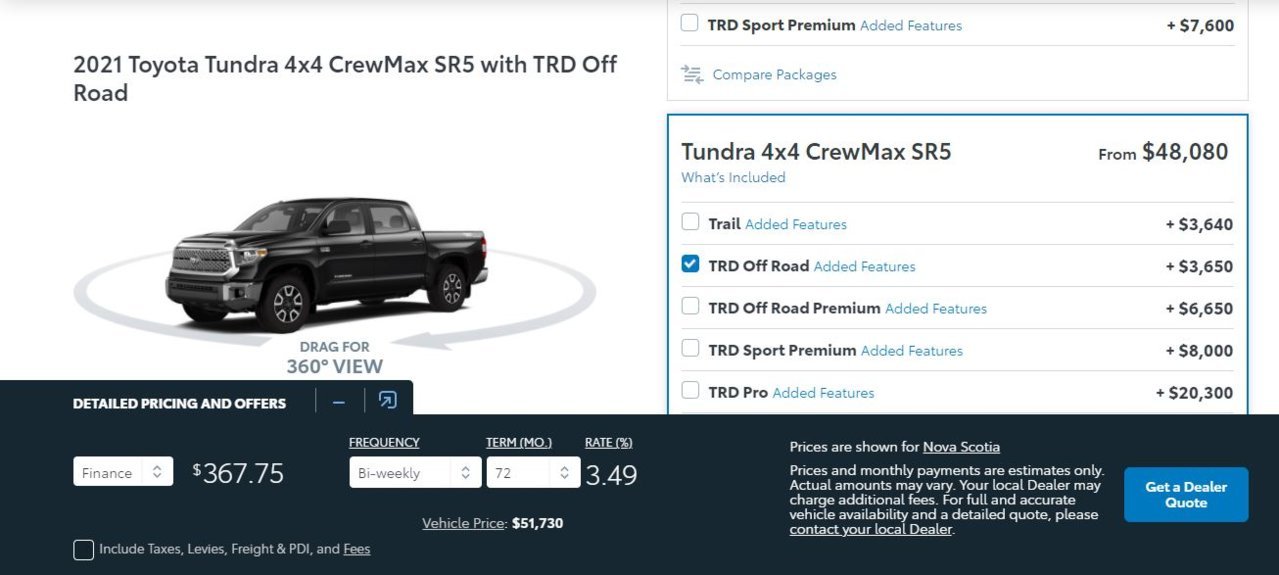The height and width of the screenshot is (575, 1279).
Task: Open the Detailed Pricing and Offers tab
Action: (x=179, y=403)
